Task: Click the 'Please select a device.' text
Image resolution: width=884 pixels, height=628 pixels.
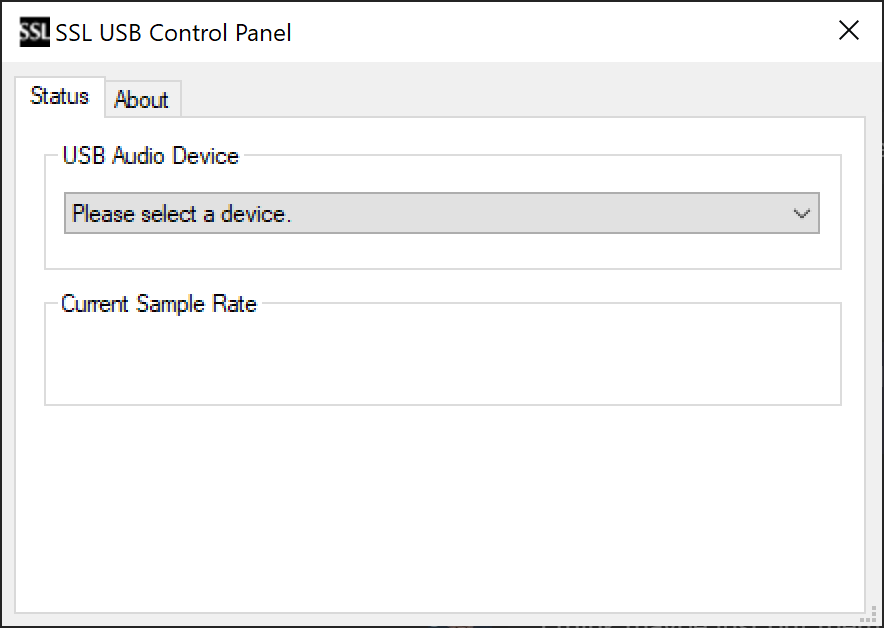Action: pyautogui.click(x=182, y=214)
